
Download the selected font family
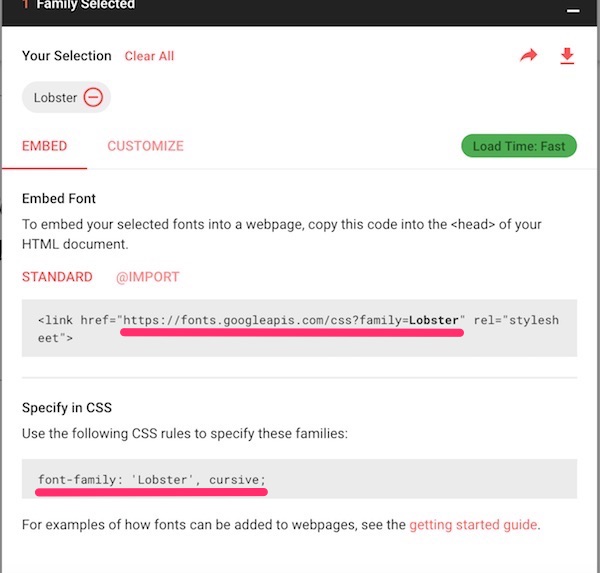567,56
